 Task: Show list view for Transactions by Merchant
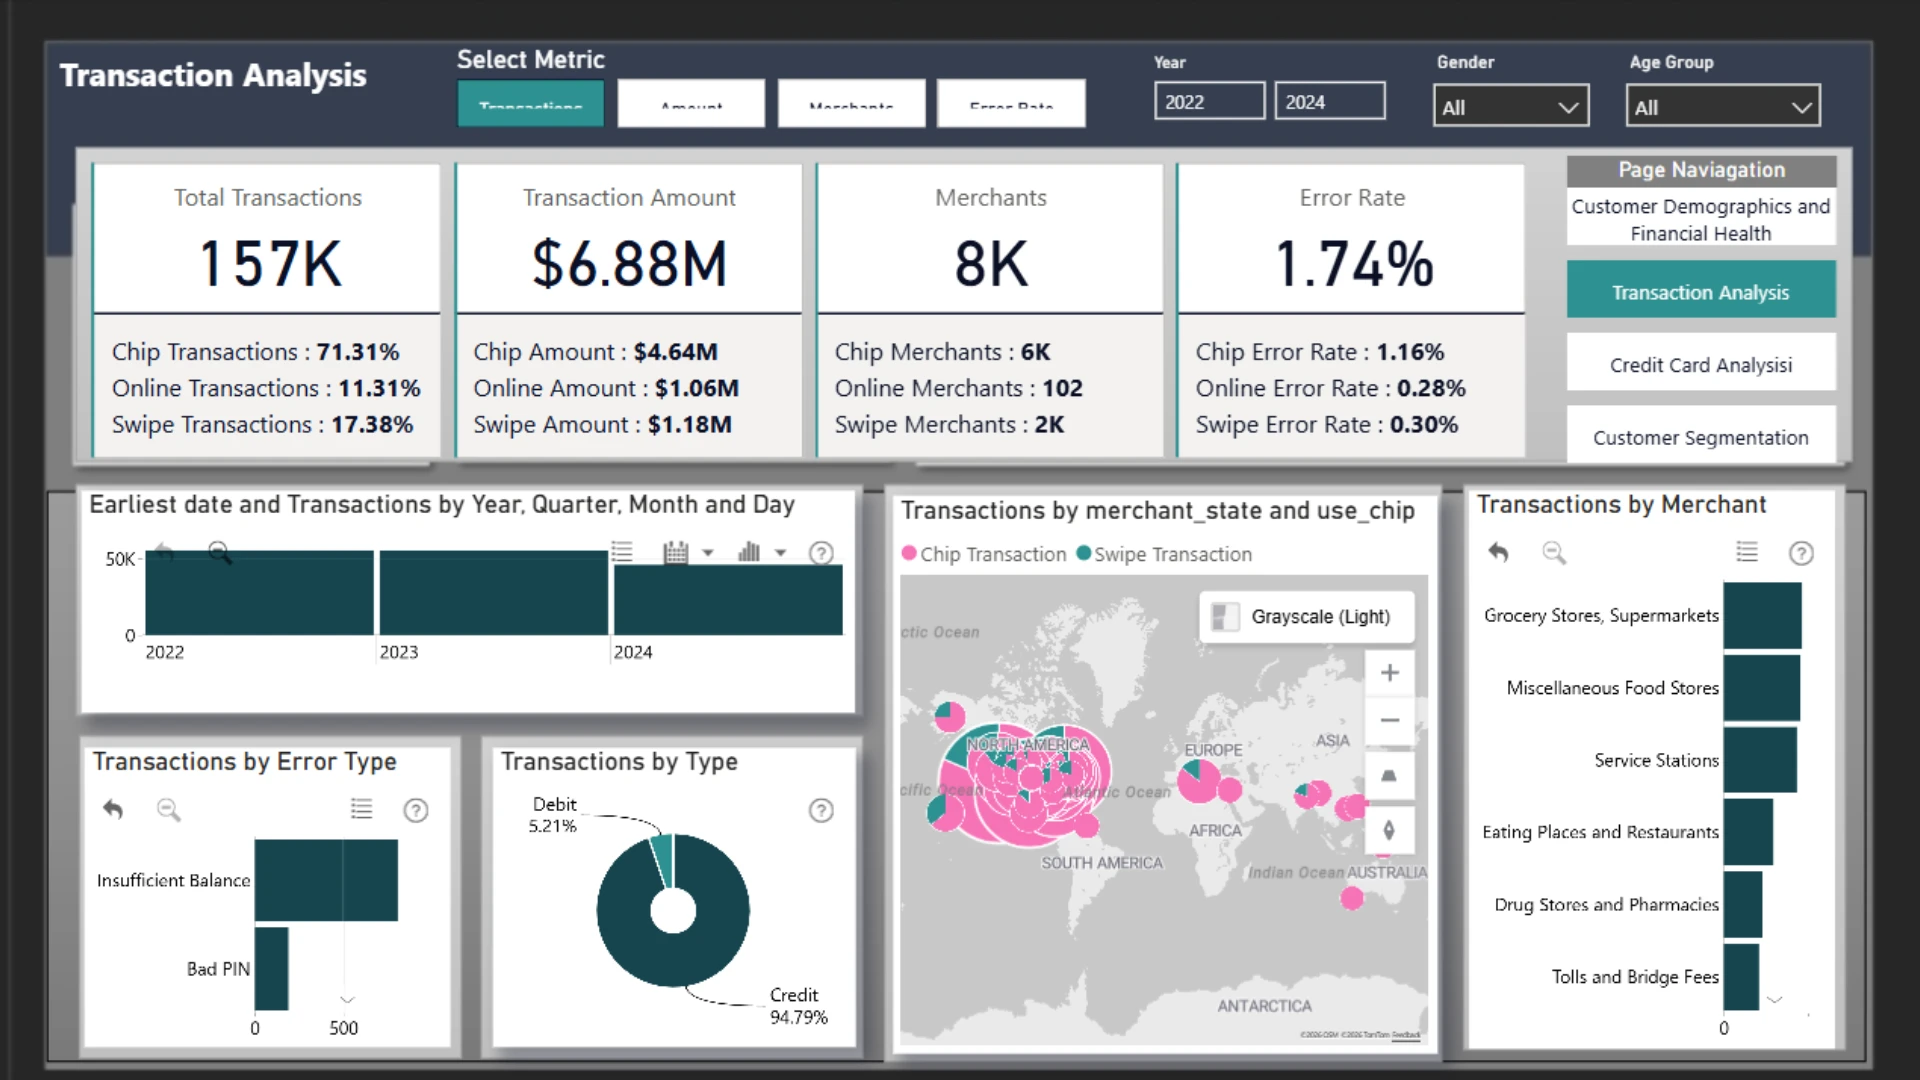1747,552
